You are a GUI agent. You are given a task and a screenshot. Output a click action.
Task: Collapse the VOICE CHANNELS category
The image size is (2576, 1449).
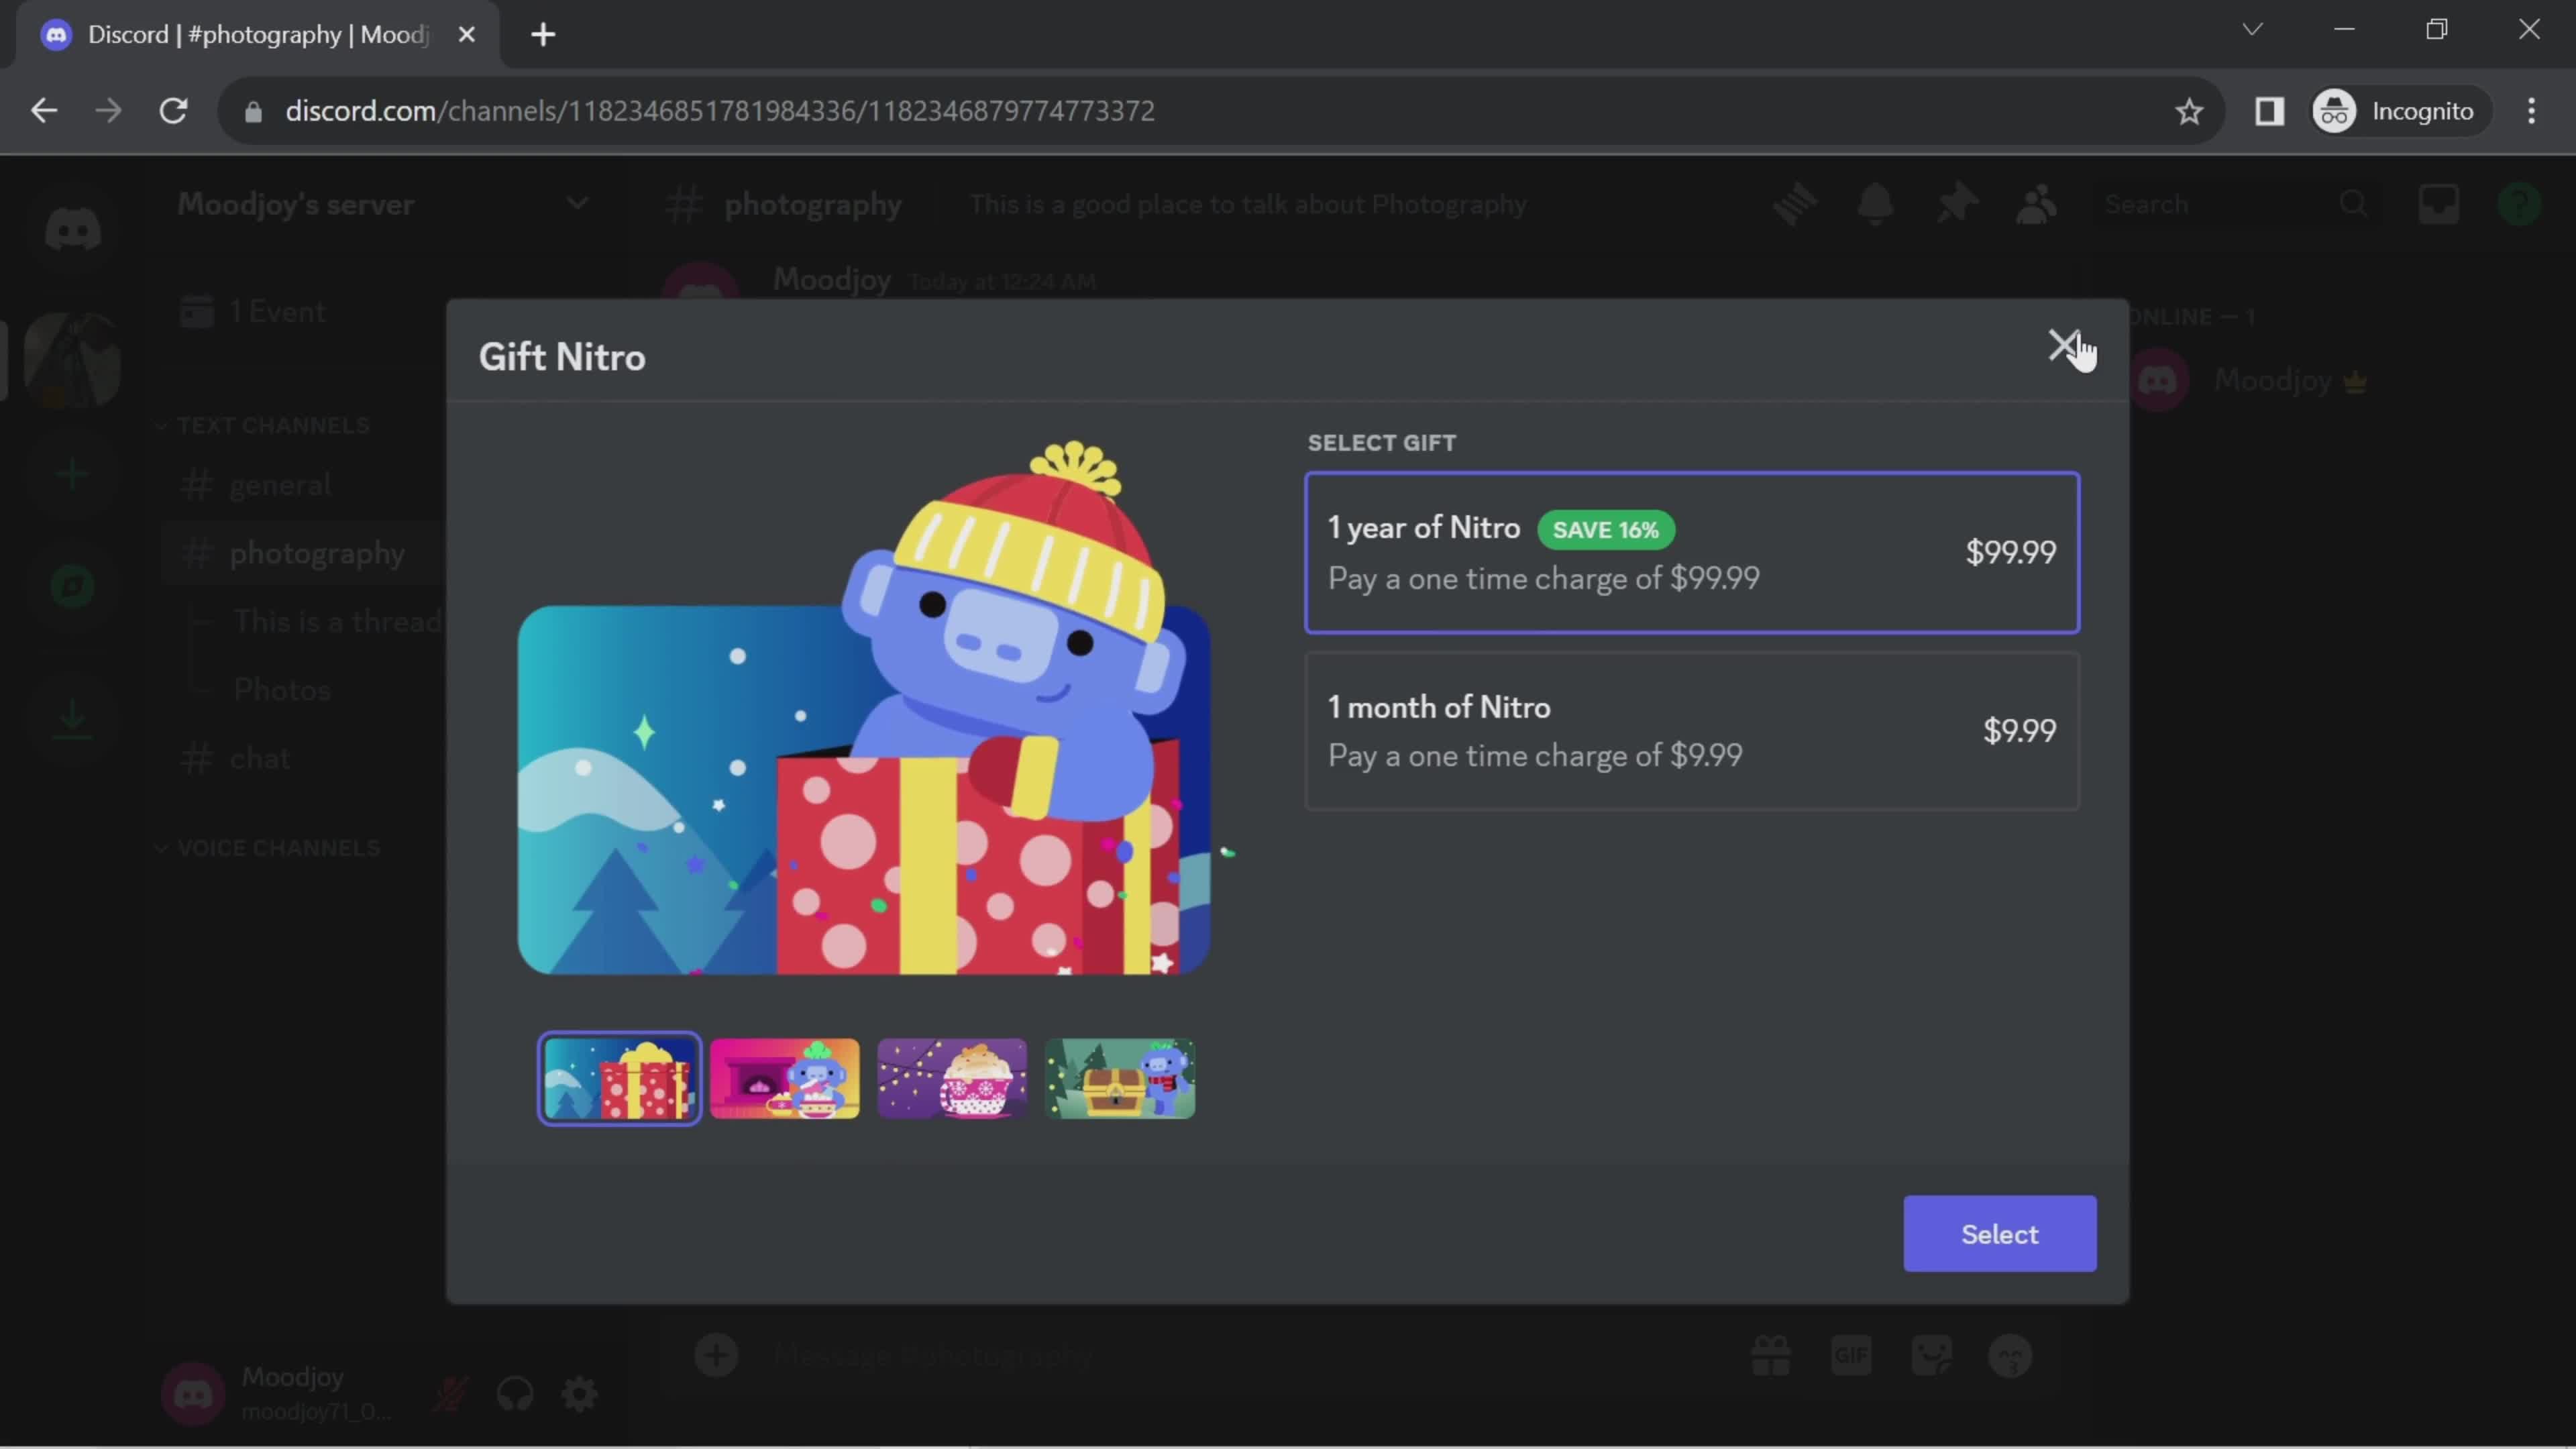[268, 848]
